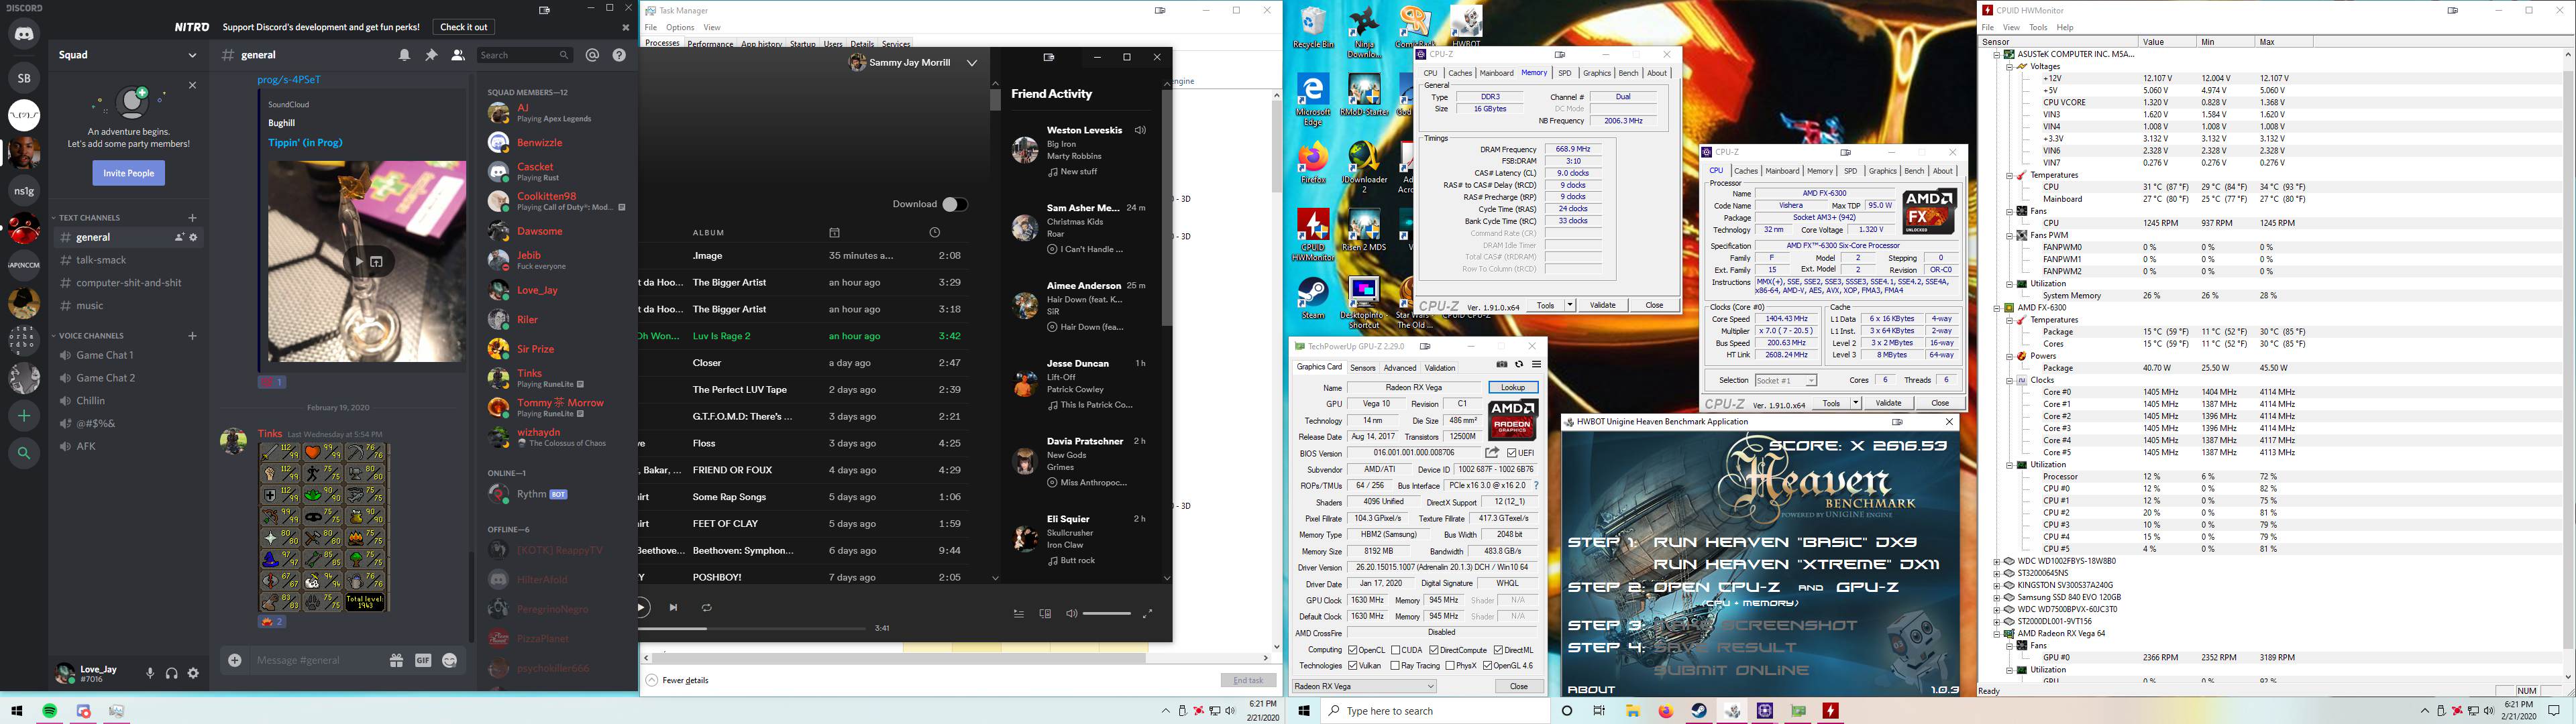Open Discord help question mark
Screen dimensions: 2576x724
click(619, 55)
